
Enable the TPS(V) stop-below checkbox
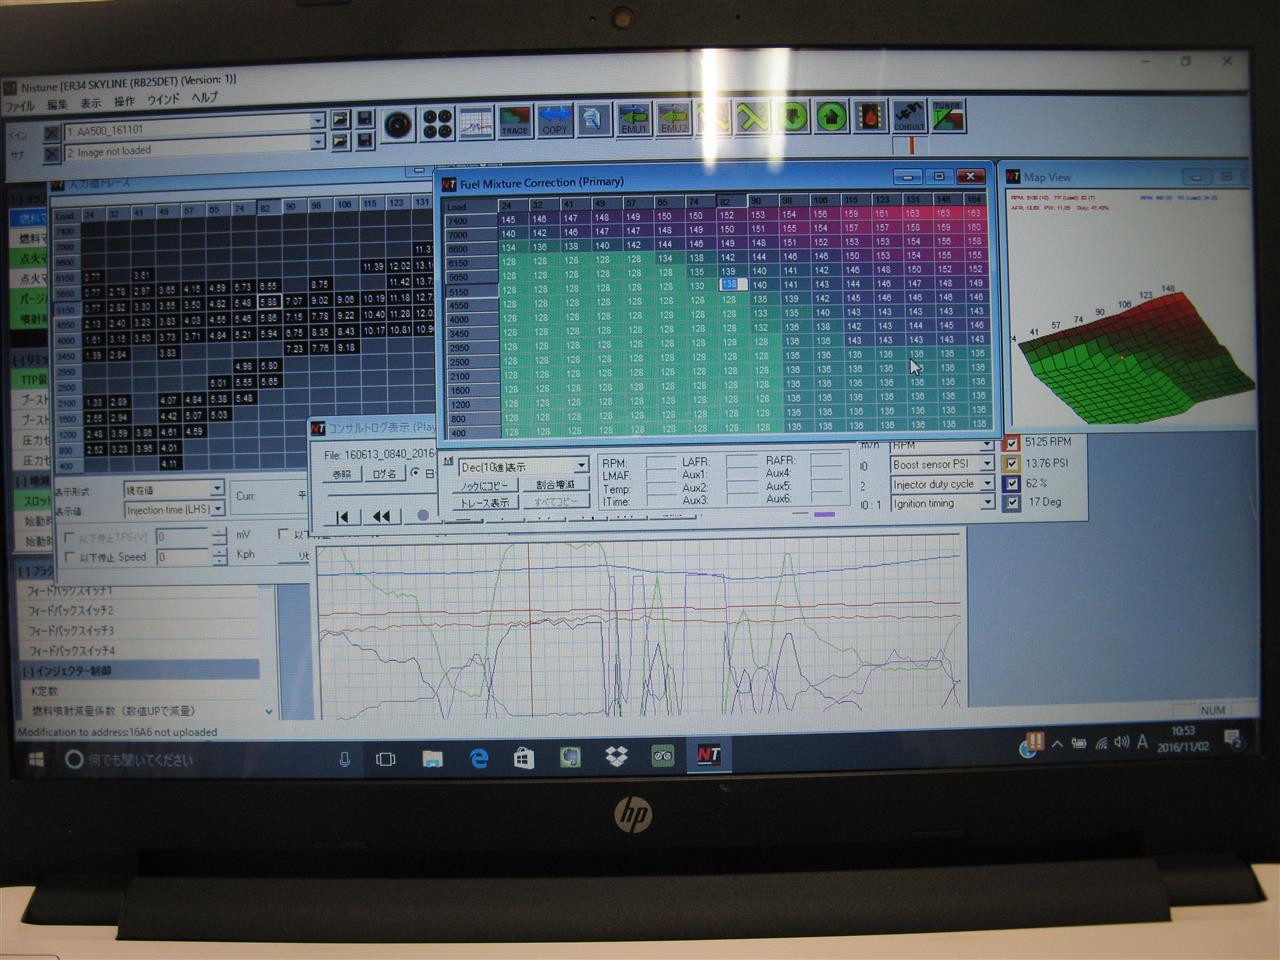pos(69,538)
